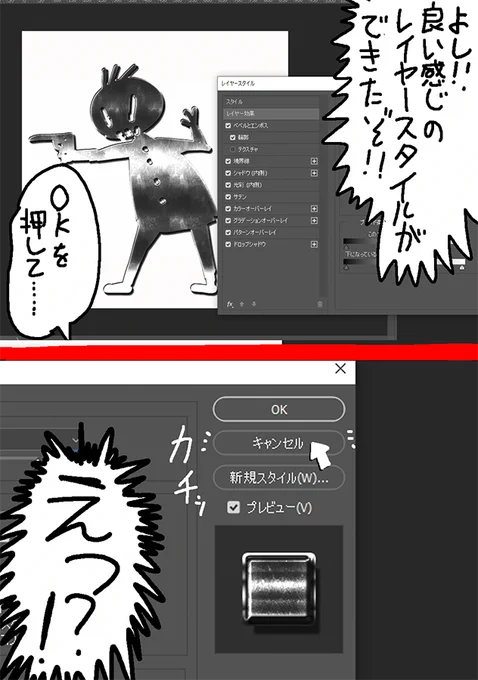Click the レイヤースタイル dialog title bar

coord(278,83)
